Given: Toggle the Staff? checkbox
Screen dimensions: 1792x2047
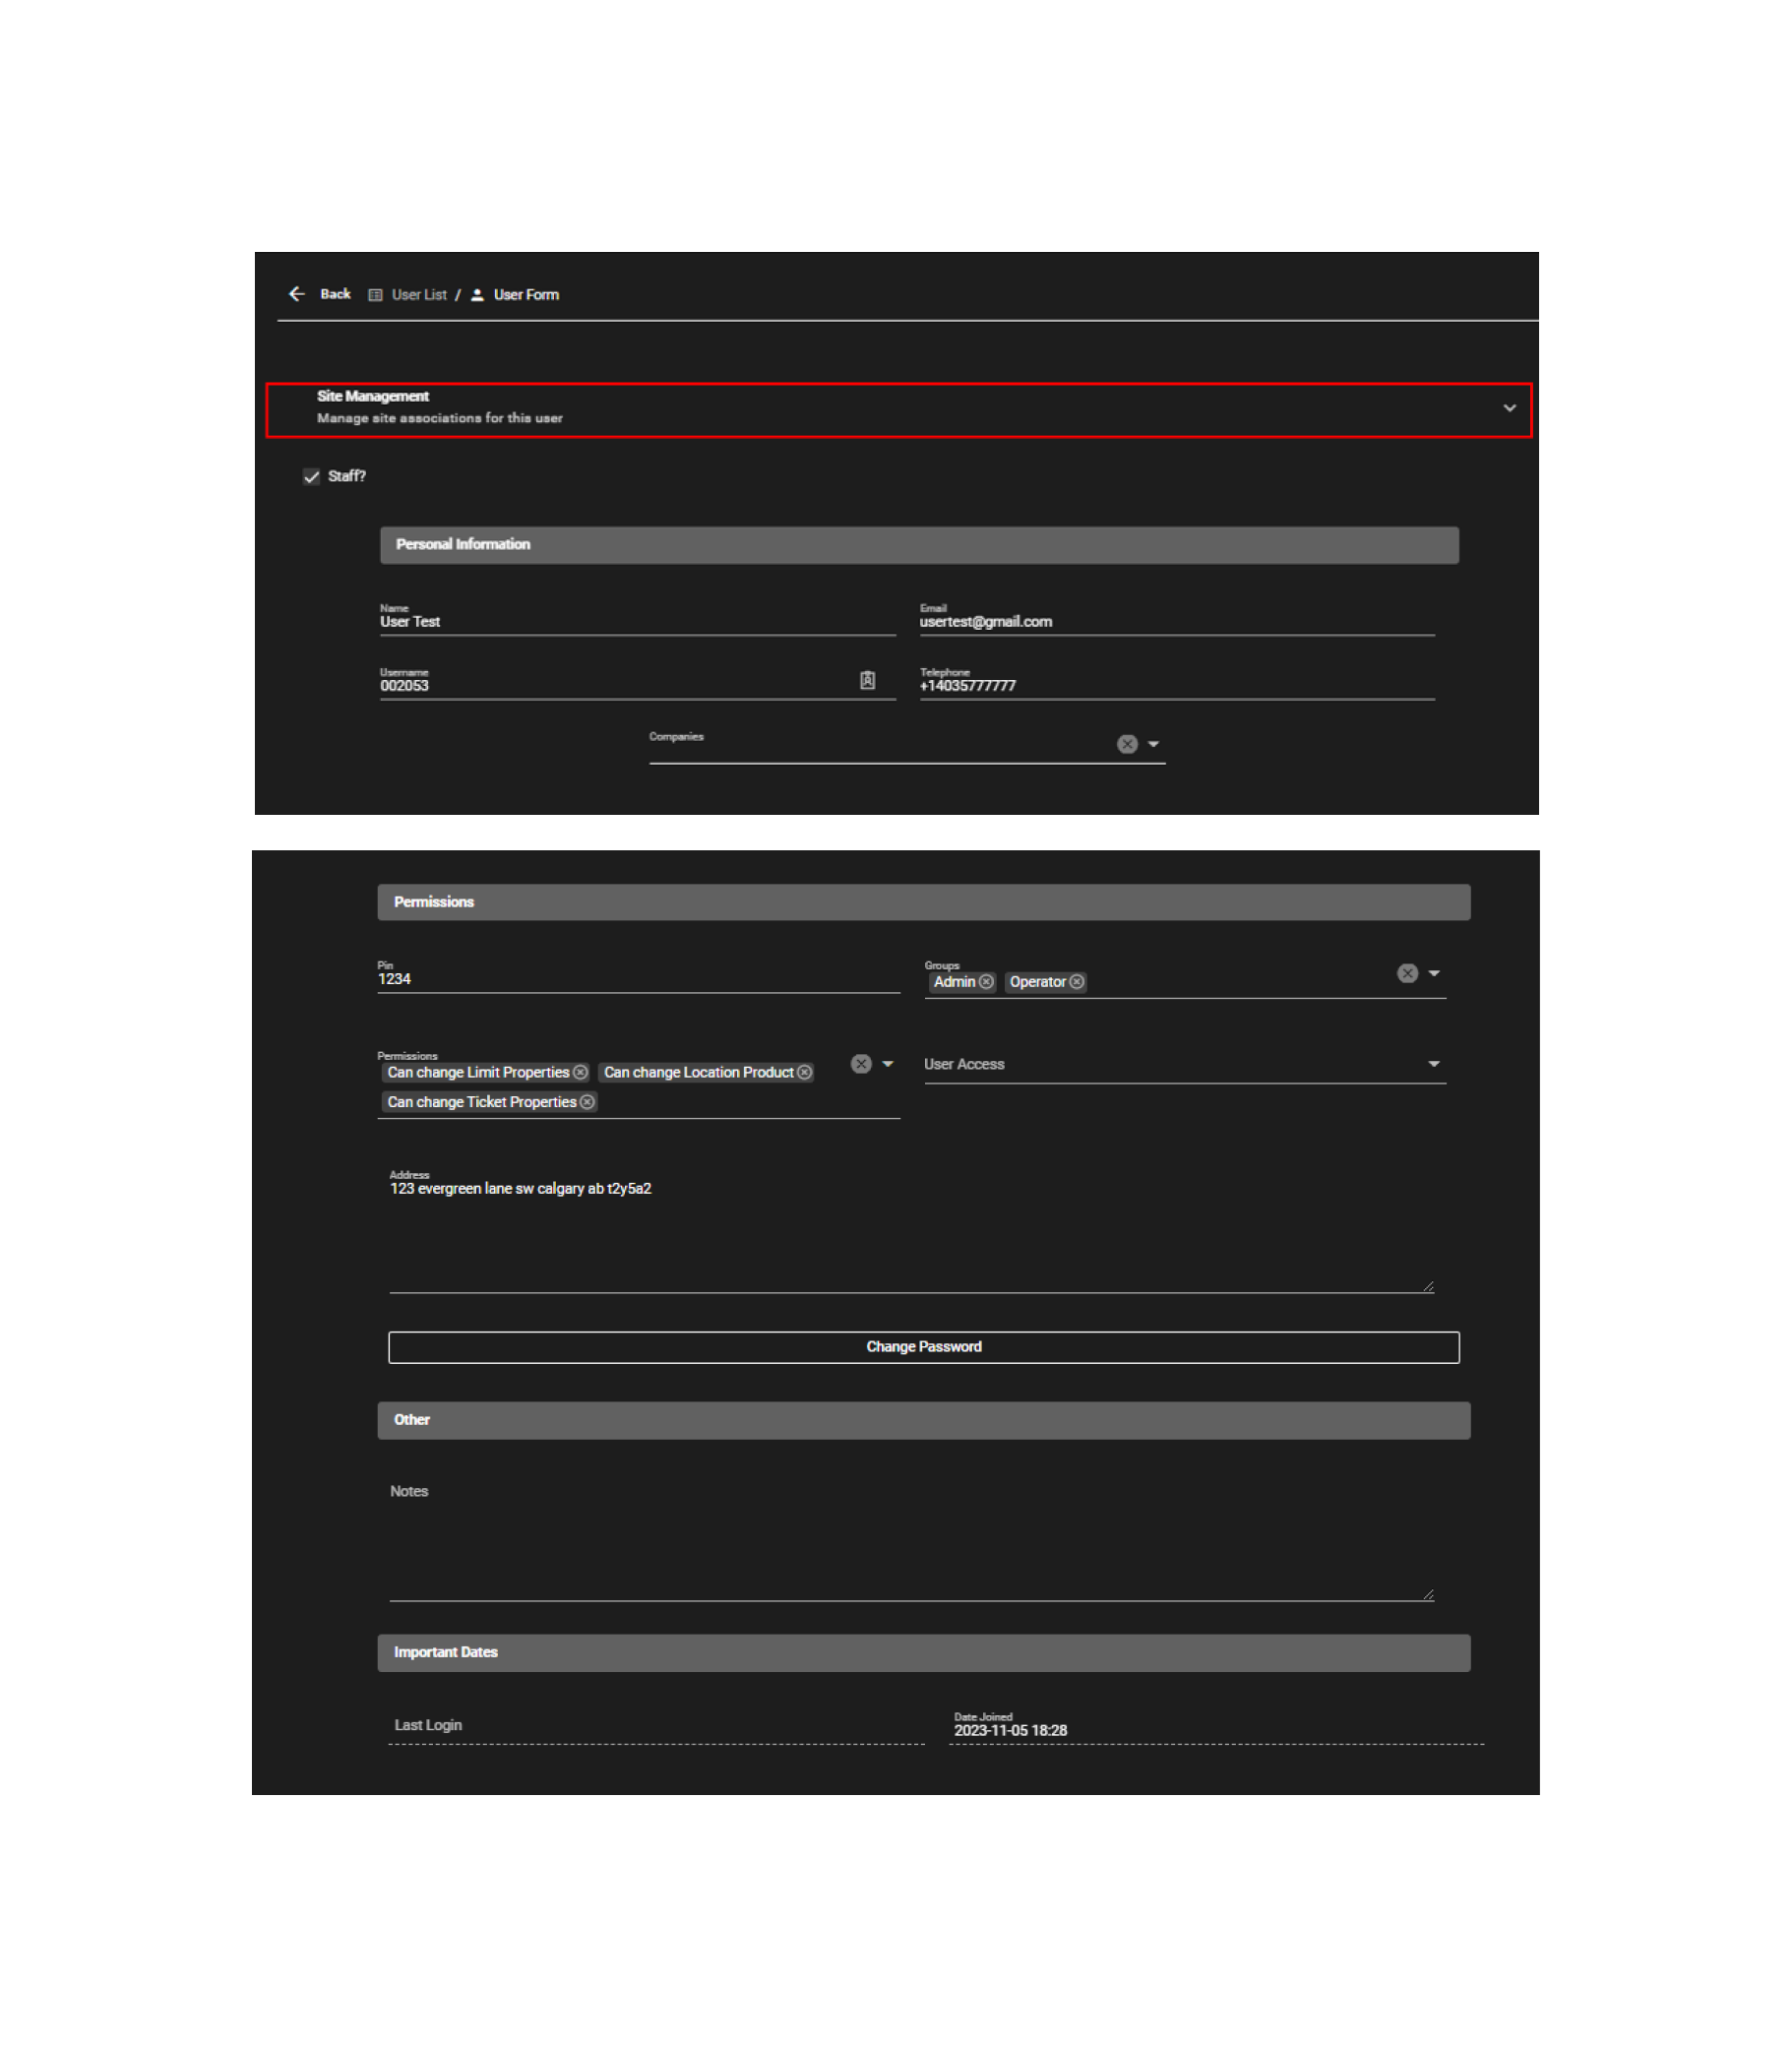Looking at the screenshot, I should click(x=311, y=476).
